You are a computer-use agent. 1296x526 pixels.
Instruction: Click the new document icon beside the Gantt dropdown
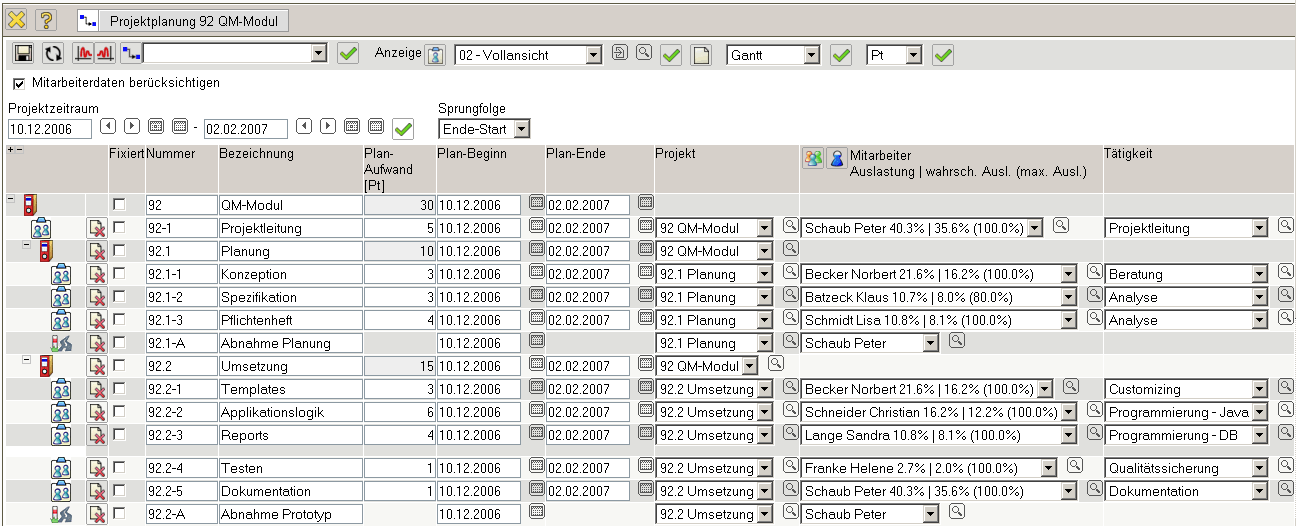tap(702, 55)
